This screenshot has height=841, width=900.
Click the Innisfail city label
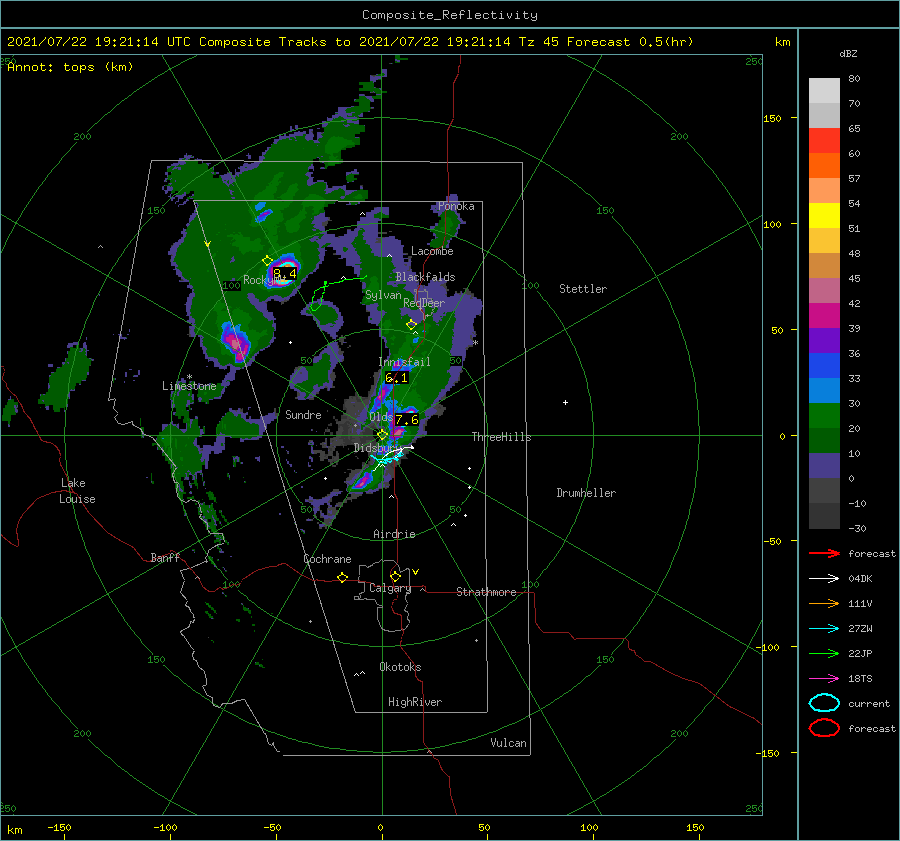coord(405,362)
